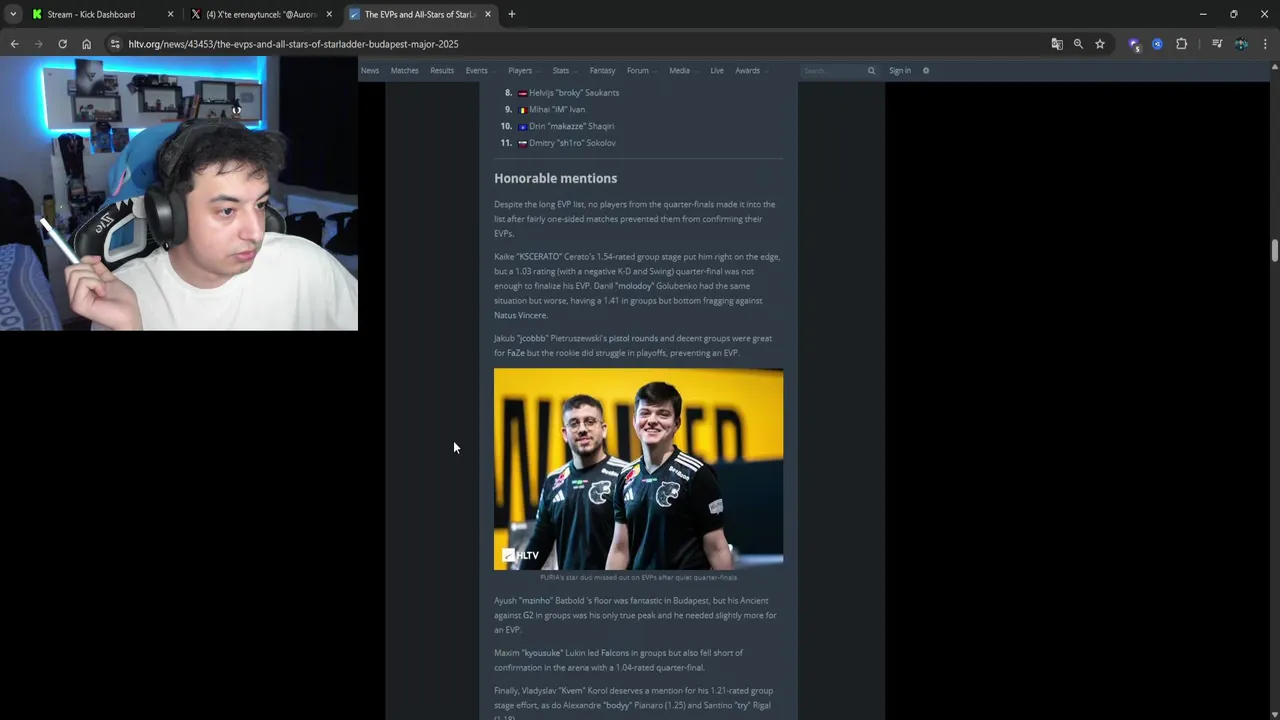1280x720 pixels.
Task: Click the Kosovo flag next to makazze
Action: point(522,127)
